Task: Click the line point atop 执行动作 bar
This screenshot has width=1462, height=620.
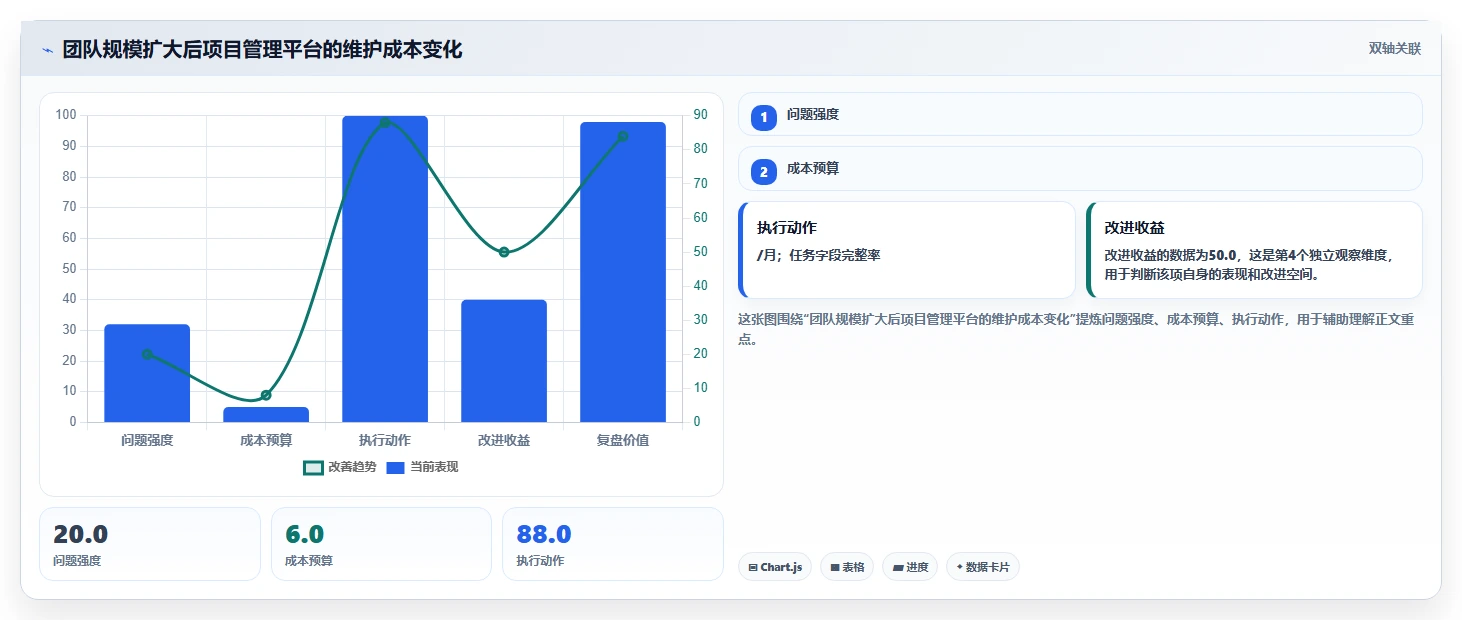Action: click(385, 122)
